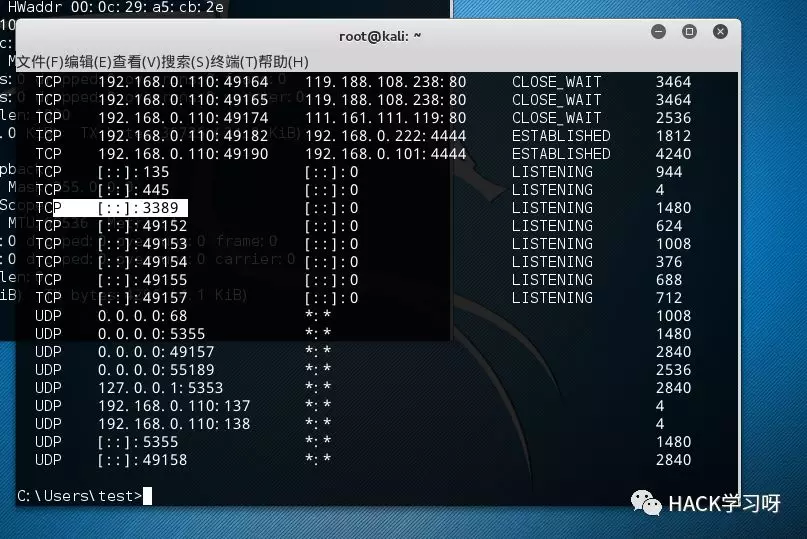Click the [::]:49154 listening entry
The height and width of the screenshot is (539, 807).
point(143,262)
